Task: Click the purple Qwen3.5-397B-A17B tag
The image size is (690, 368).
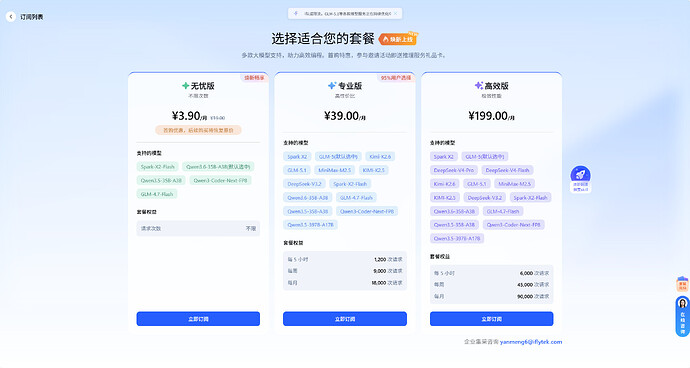Action: tap(457, 238)
